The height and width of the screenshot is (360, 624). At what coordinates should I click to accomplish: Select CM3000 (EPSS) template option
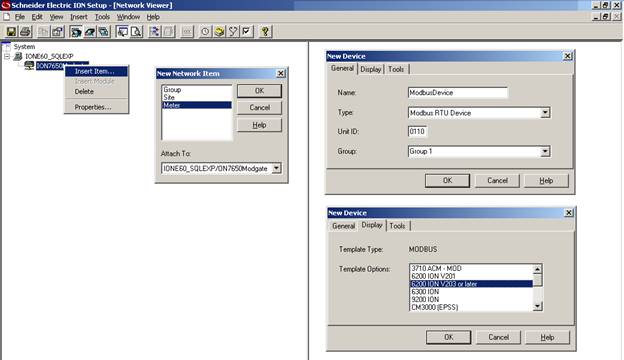pyautogui.click(x=471, y=307)
